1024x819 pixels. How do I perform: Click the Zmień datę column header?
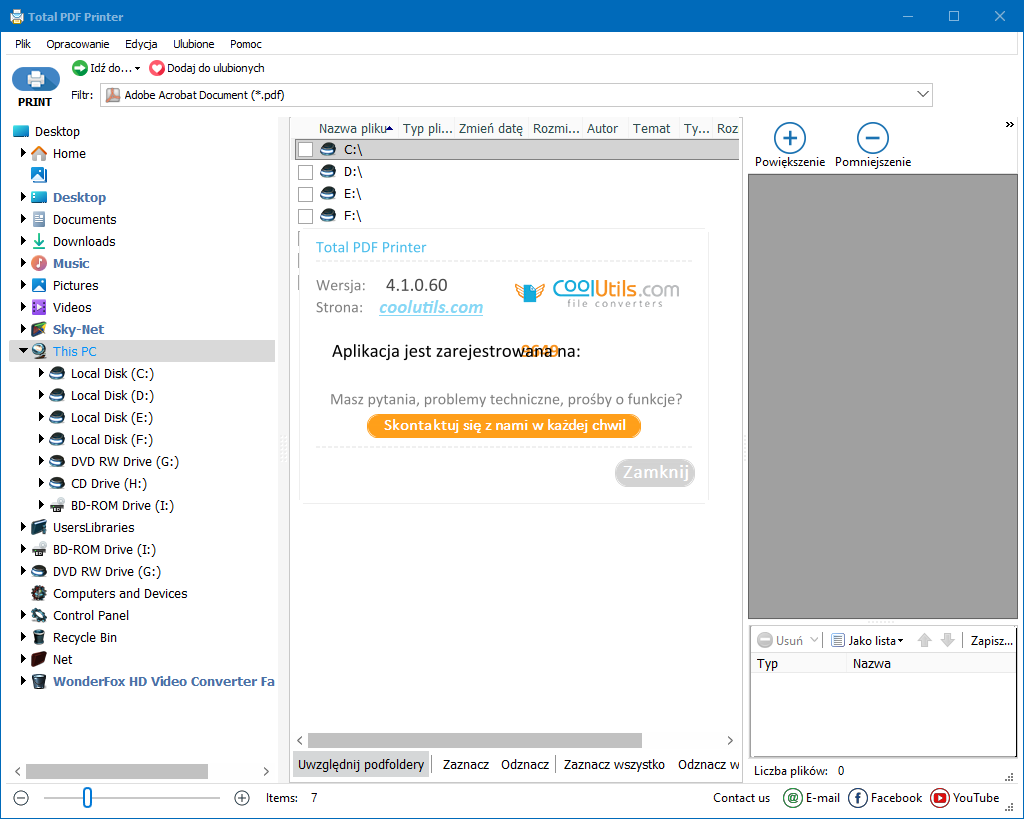[x=490, y=129]
